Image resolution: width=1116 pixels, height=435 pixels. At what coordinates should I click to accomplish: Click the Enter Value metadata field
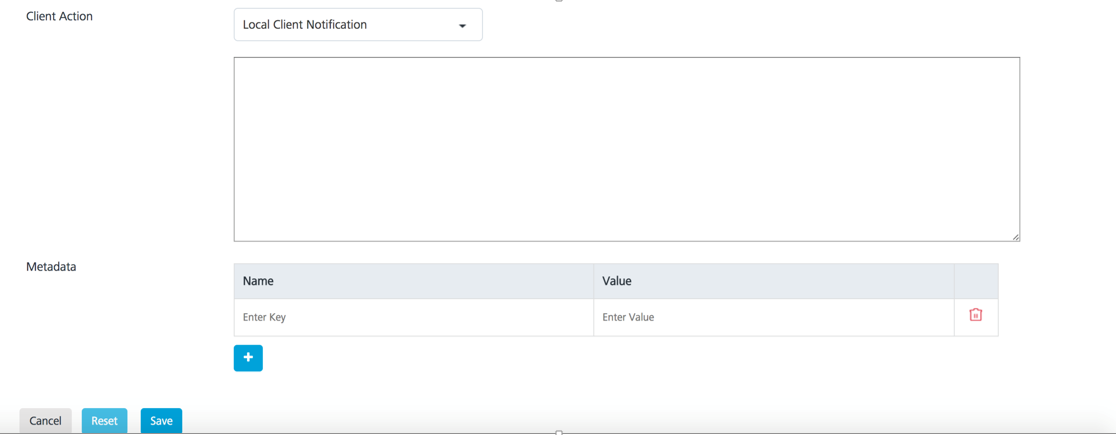(x=773, y=317)
